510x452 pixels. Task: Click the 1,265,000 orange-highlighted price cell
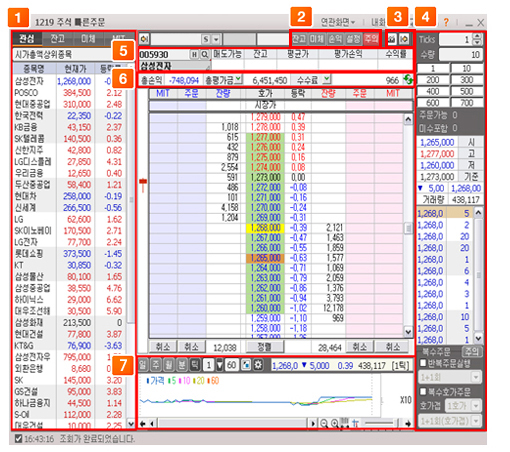point(266,258)
